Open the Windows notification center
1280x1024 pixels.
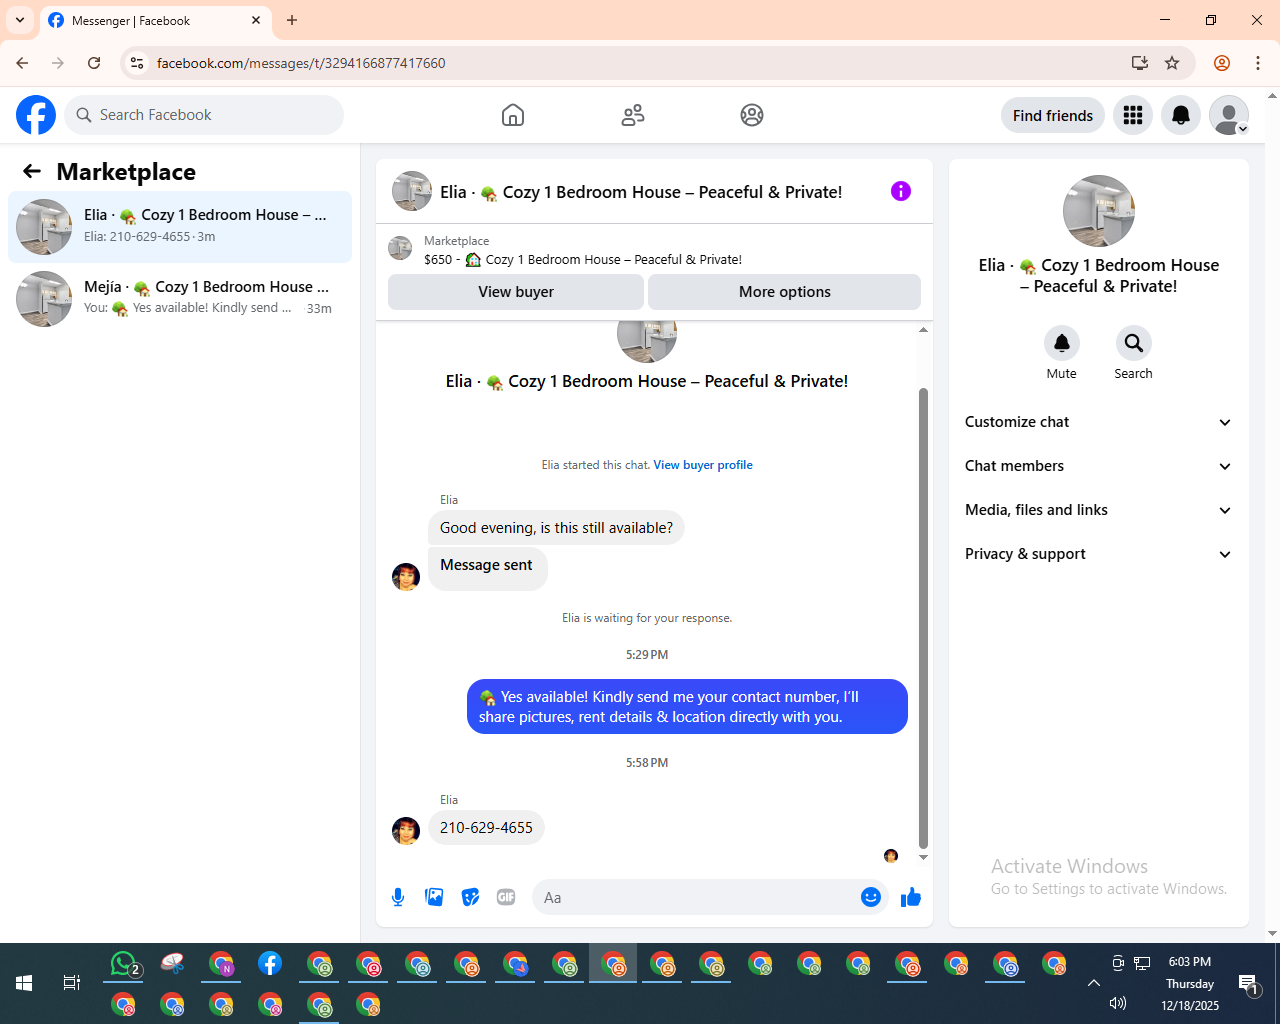pyautogui.click(x=1249, y=985)
